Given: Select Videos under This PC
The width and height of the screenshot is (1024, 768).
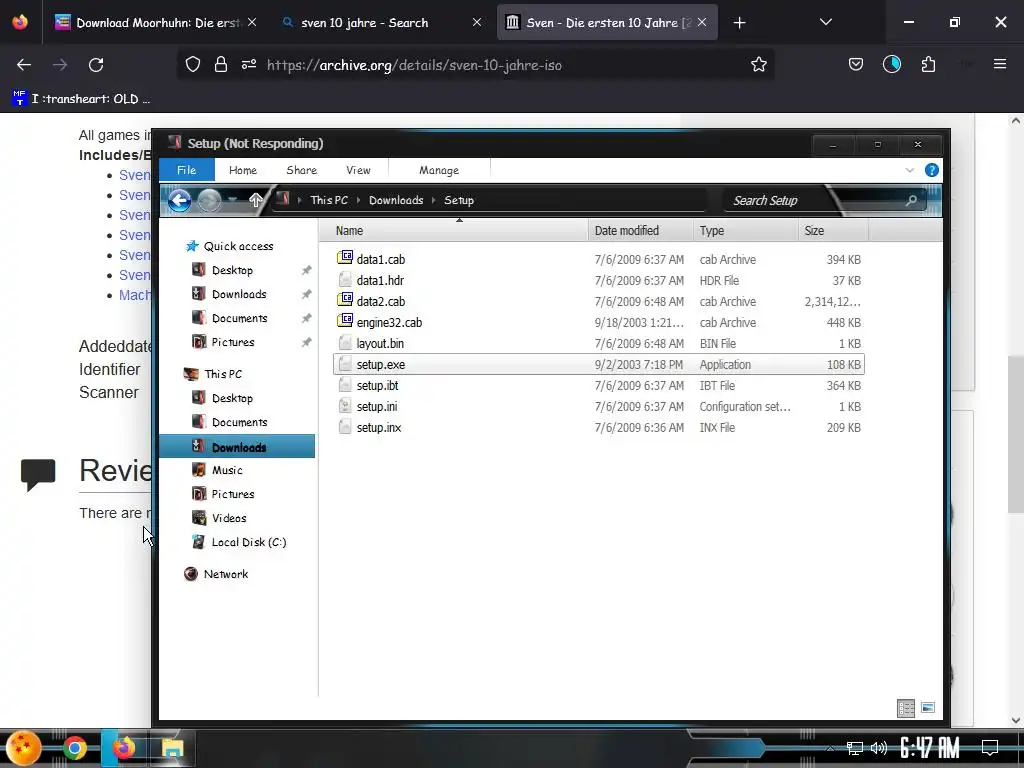Looking at the screenshot, I should pos(229,518).
